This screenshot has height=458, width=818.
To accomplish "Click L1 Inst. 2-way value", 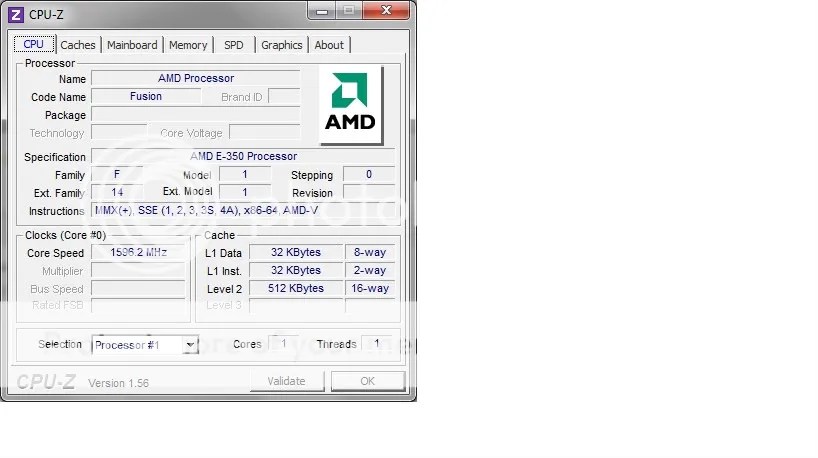I will (370, 270).
